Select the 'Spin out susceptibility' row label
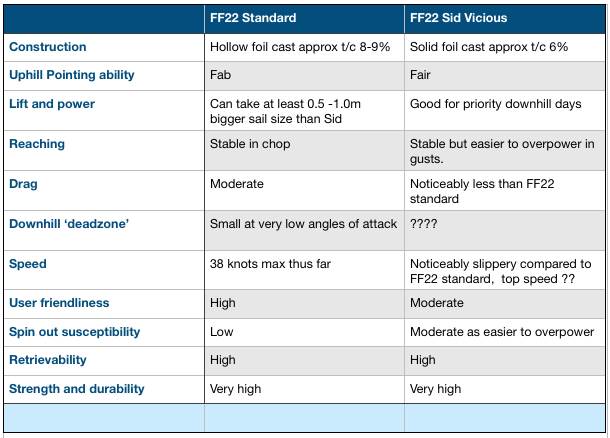Viewport: 610px width, 438px height. [x=75, y=332]
